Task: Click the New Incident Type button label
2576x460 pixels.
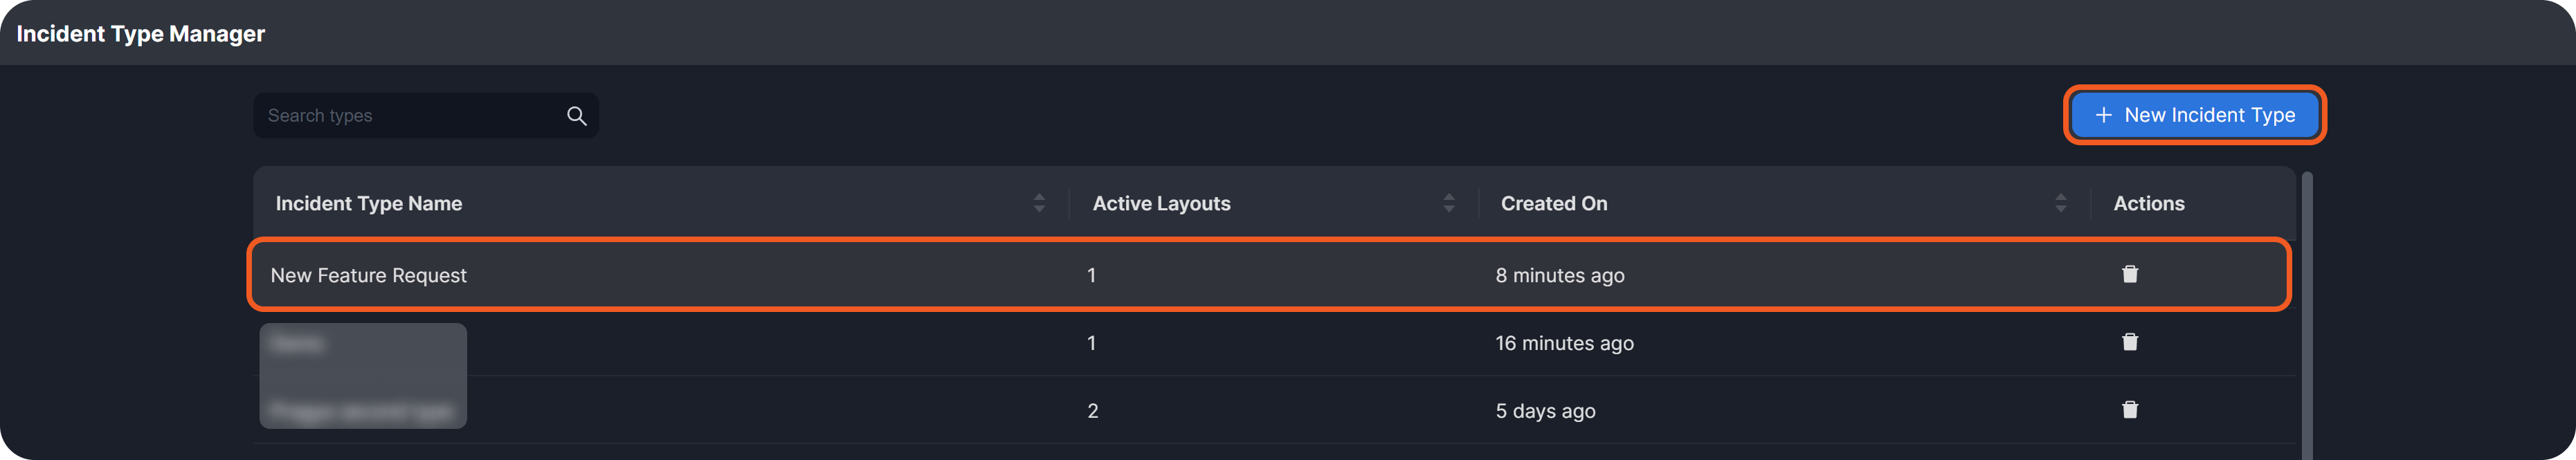Action: coord(2209,115)
